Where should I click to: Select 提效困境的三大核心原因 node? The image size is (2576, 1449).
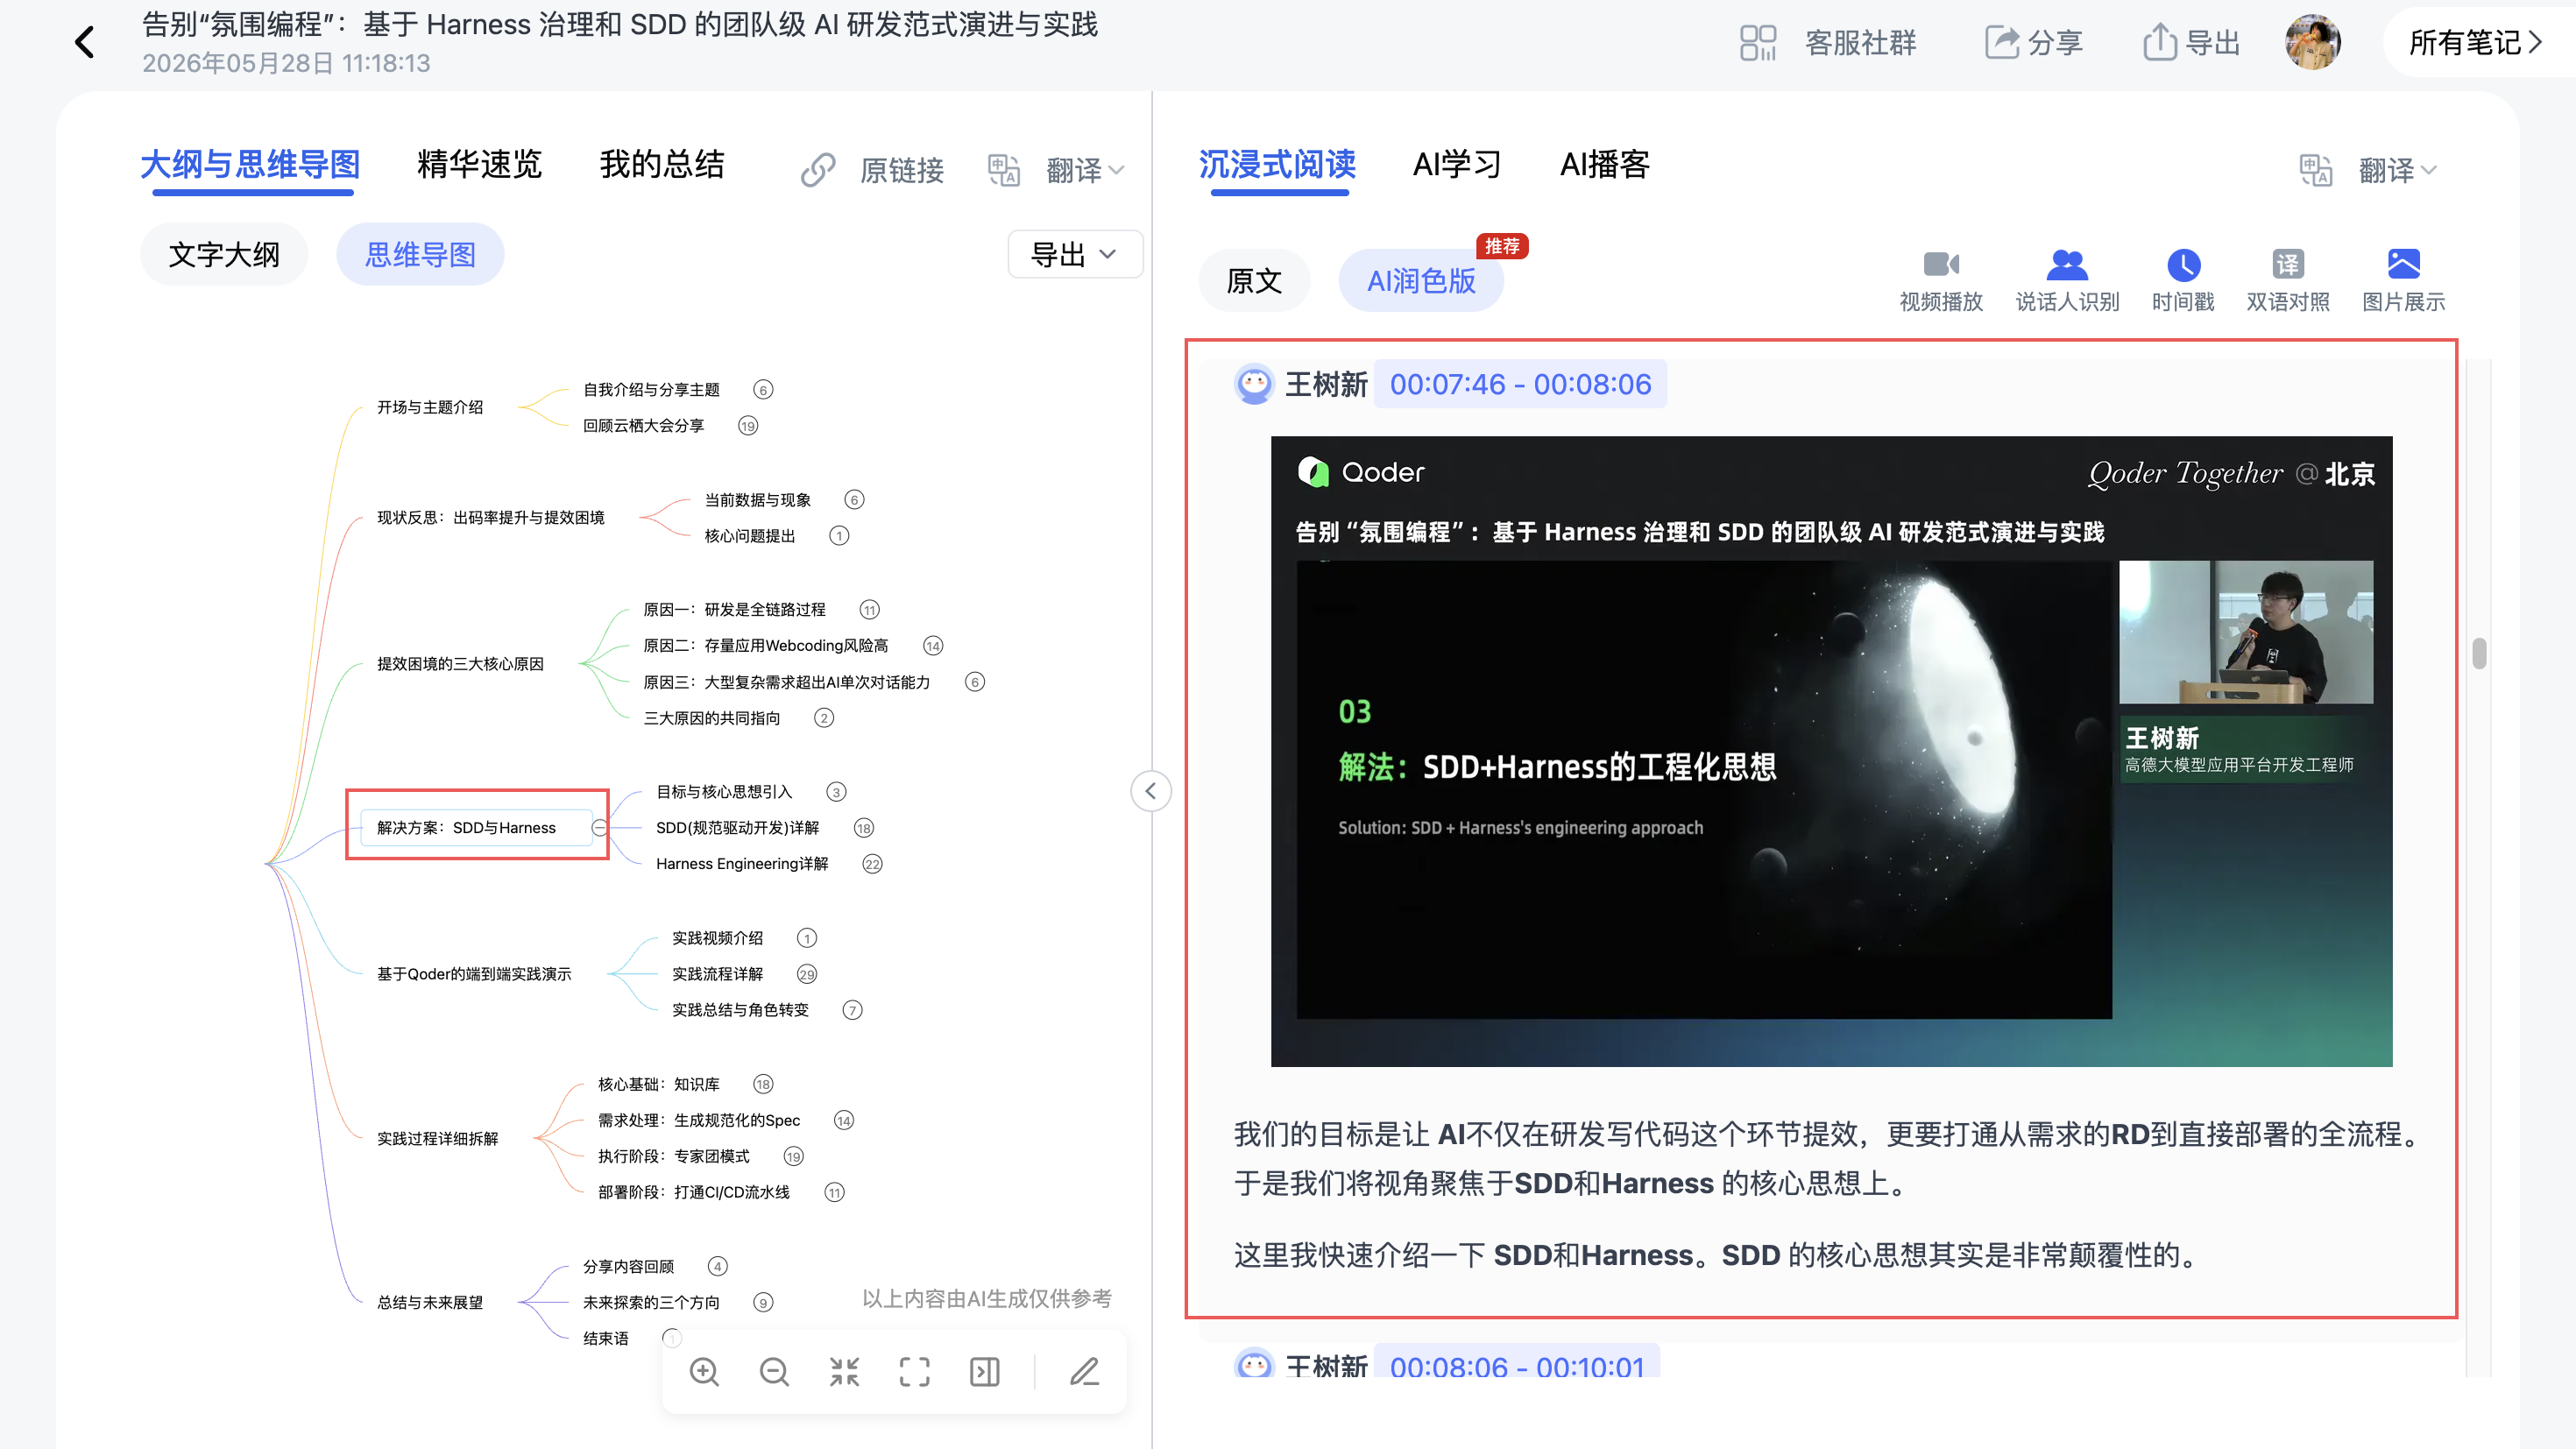point(460,664)
